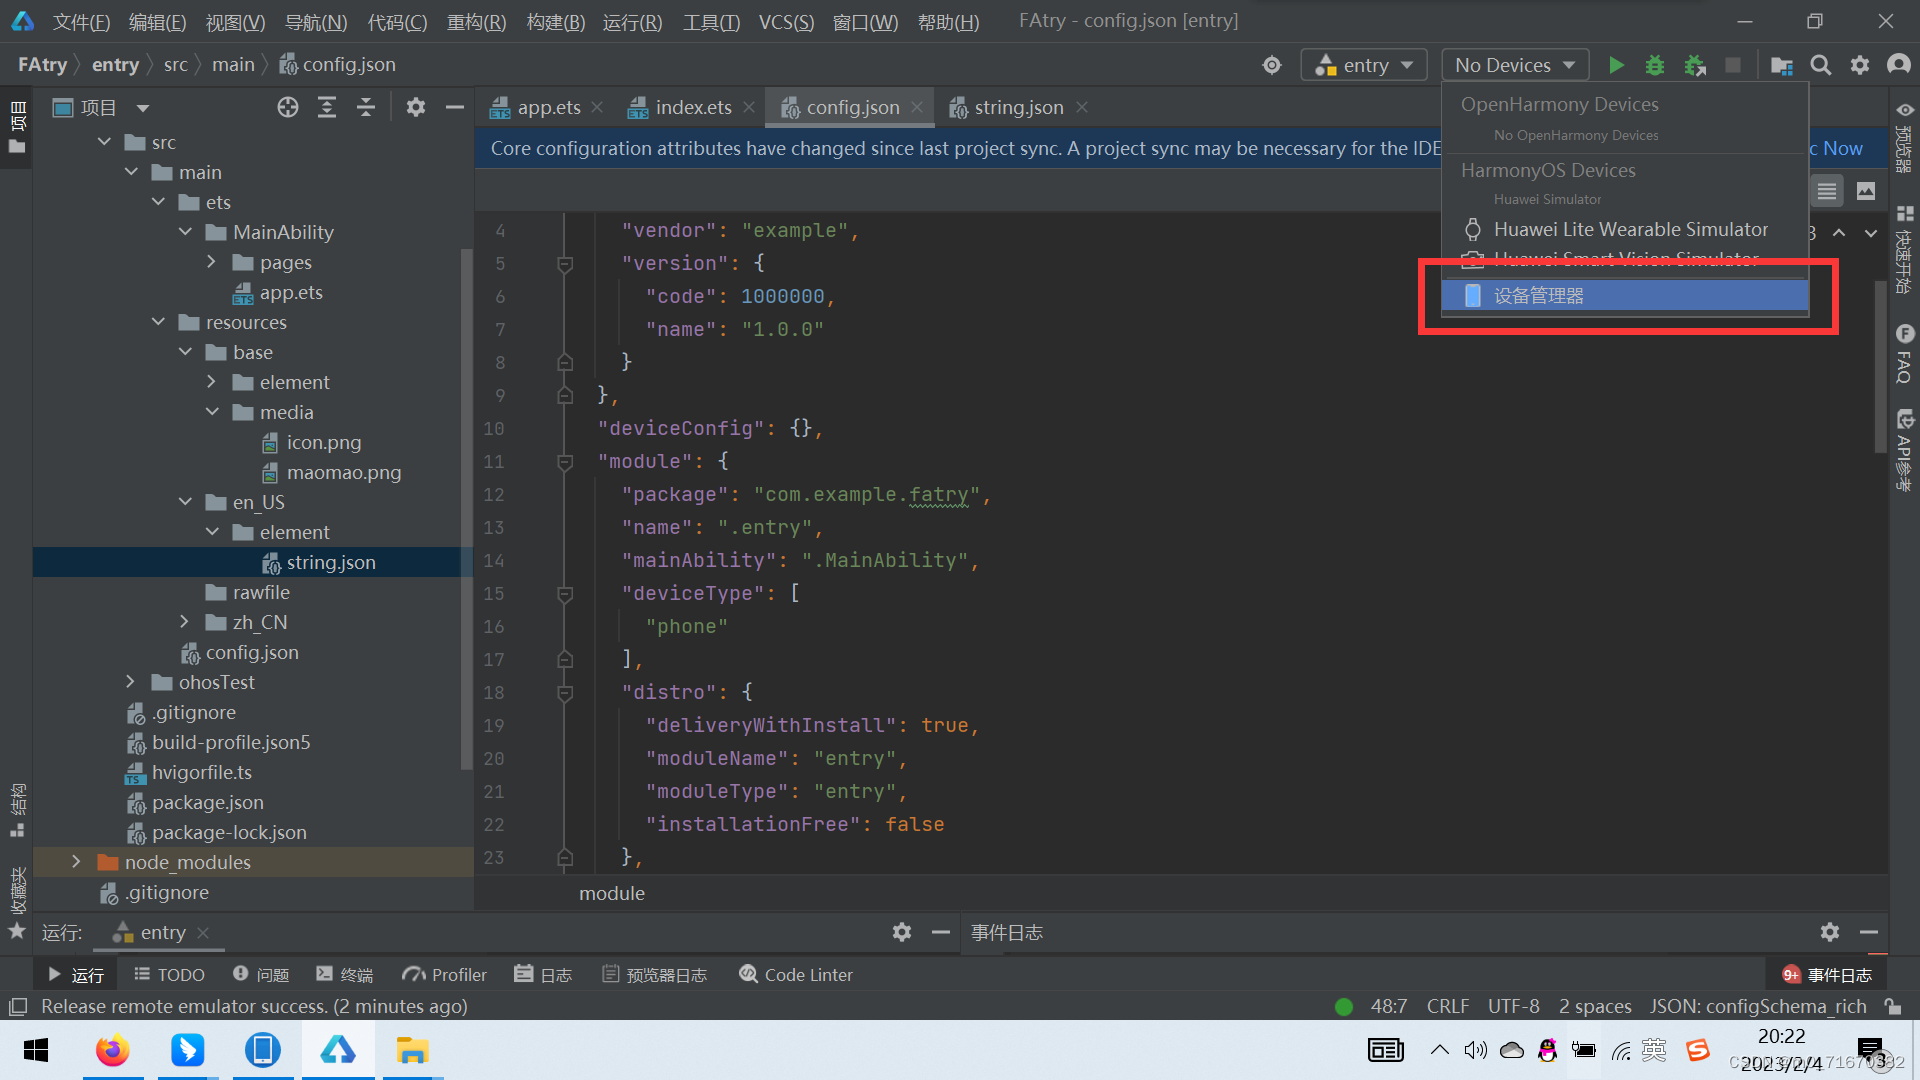1920x1080 pixels.
Task: Open the entry module dropdown
Action: (x=1364, y=65)
